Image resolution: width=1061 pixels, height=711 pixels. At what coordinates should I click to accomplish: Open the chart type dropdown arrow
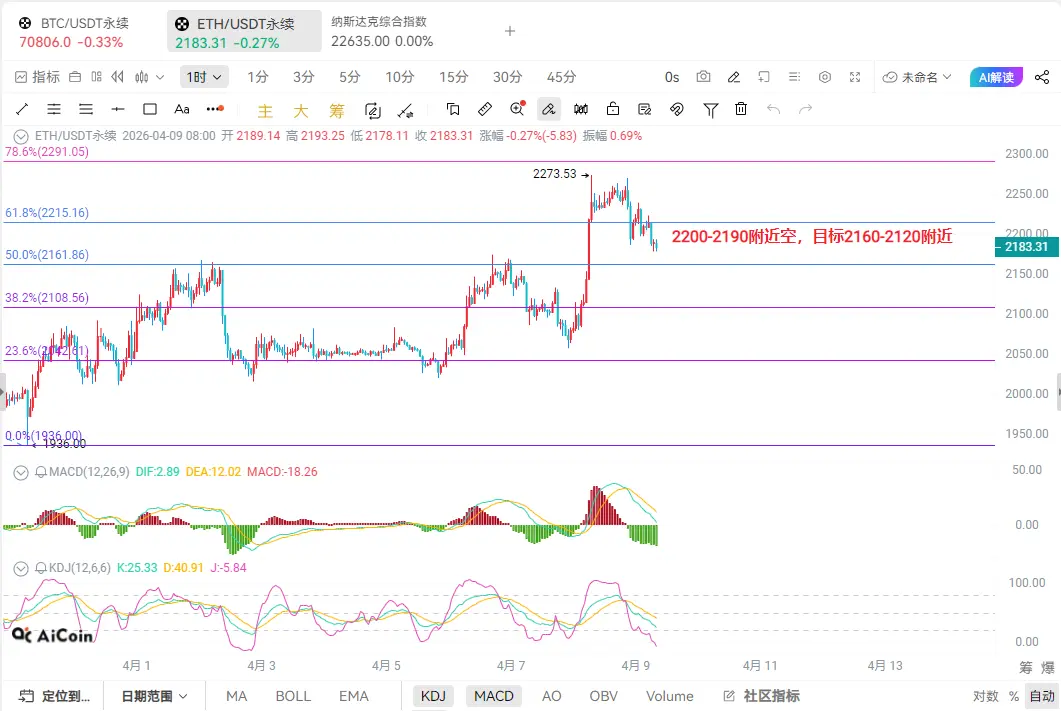point(160,77)
